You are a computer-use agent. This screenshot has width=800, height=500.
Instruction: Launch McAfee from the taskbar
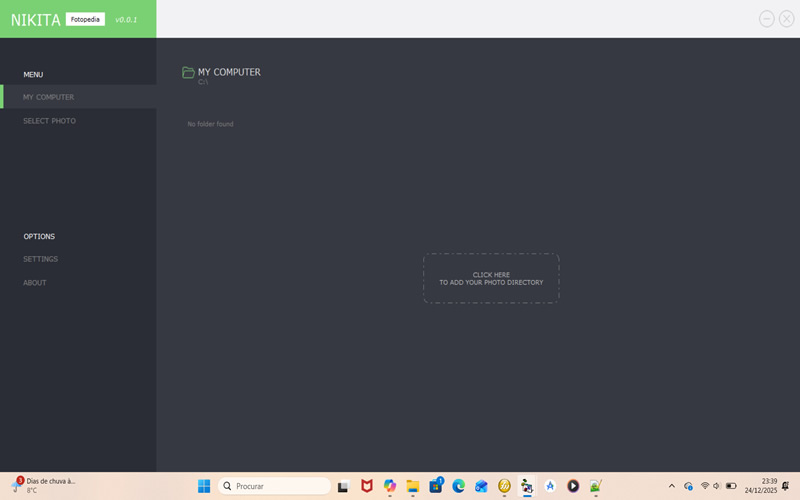tap(367, 486)
